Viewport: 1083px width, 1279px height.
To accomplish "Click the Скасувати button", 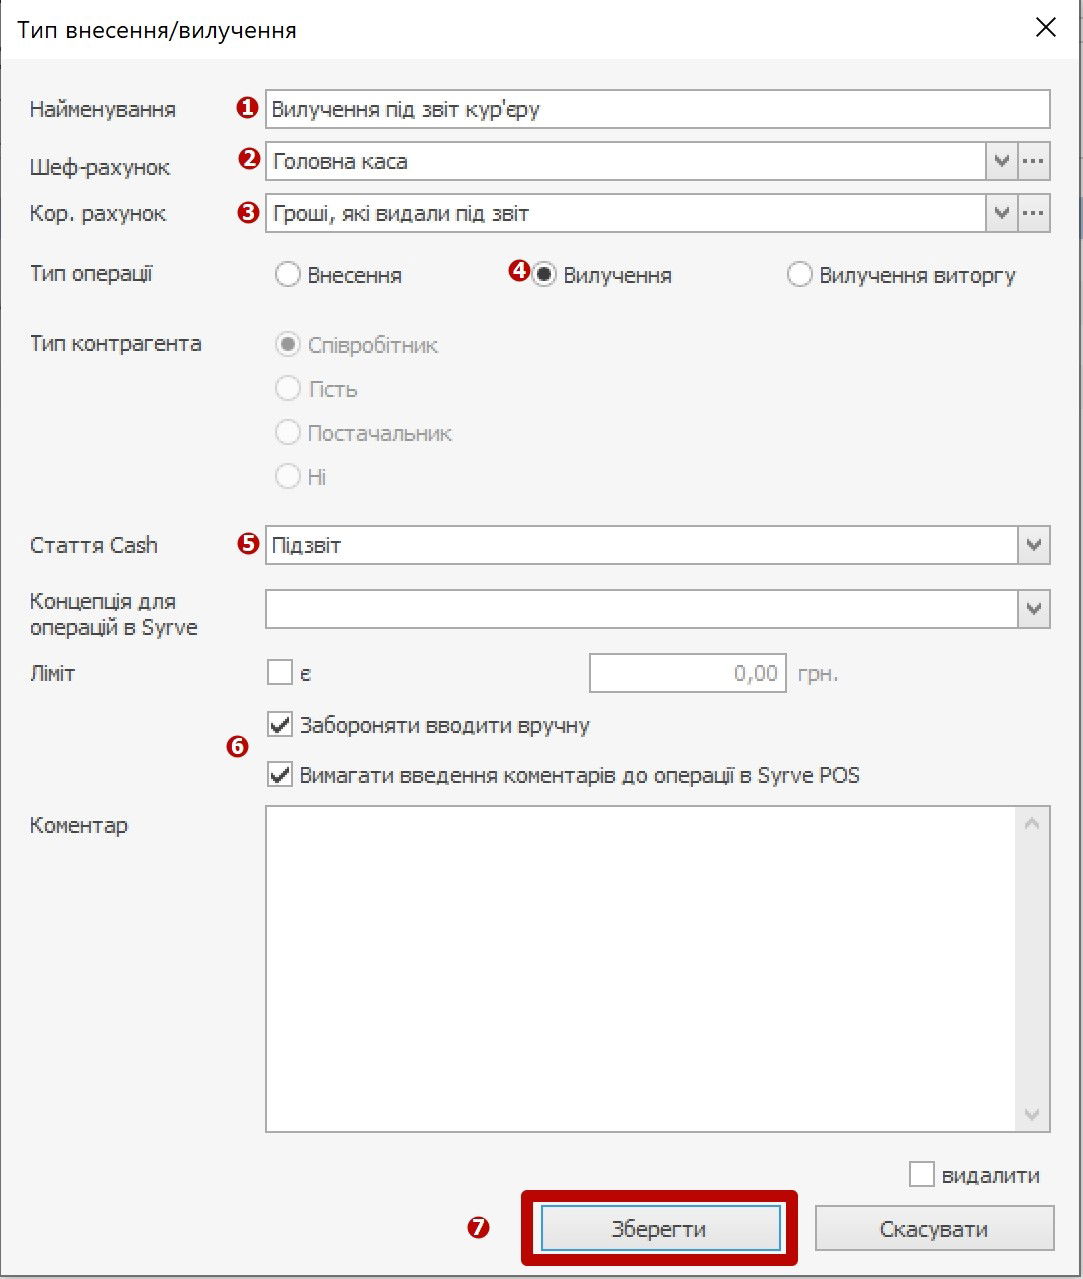I will pos(934,1229).
